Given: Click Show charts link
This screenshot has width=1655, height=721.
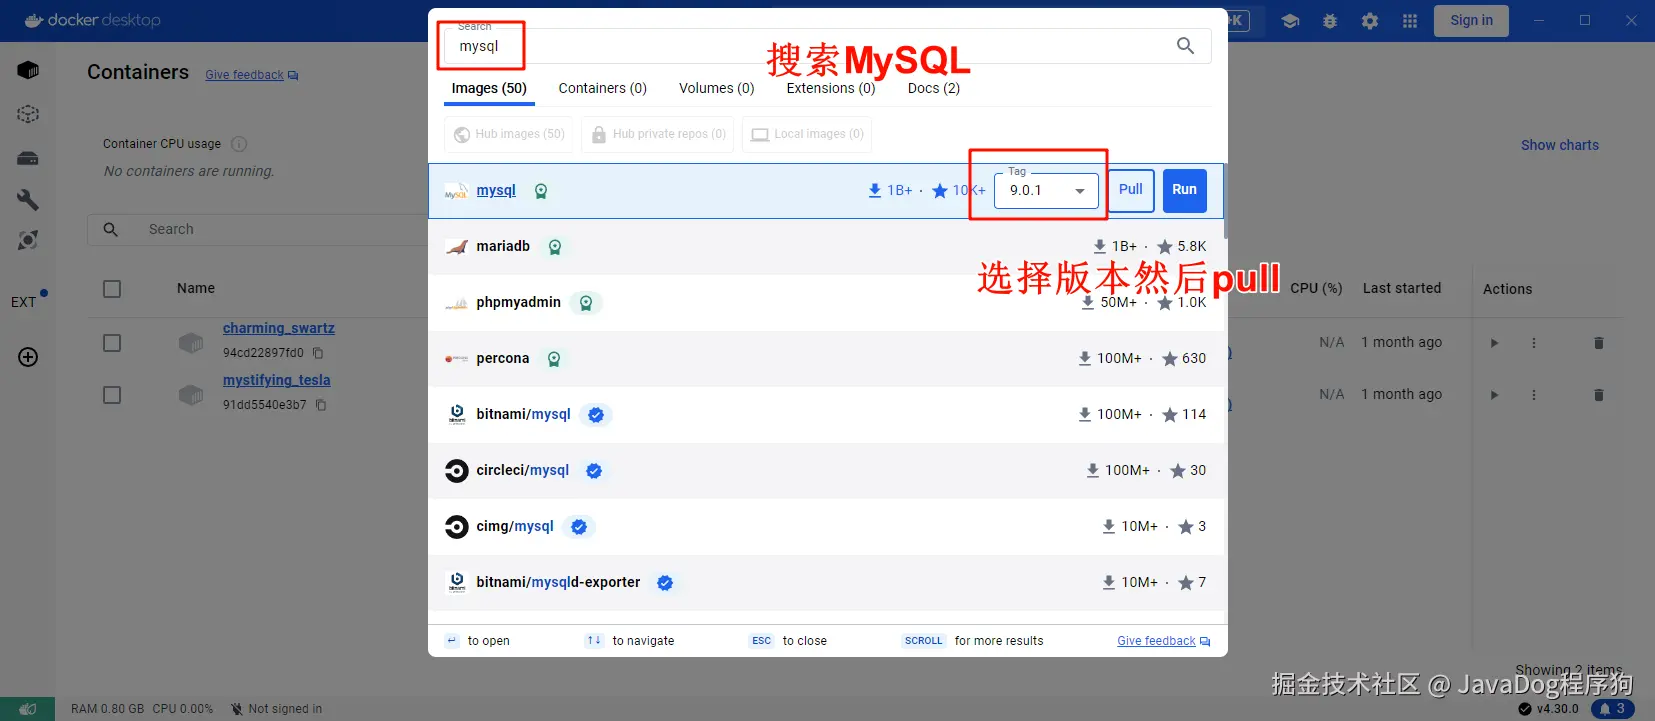Looking at the screenshot, I should (x=1559, y=145).
